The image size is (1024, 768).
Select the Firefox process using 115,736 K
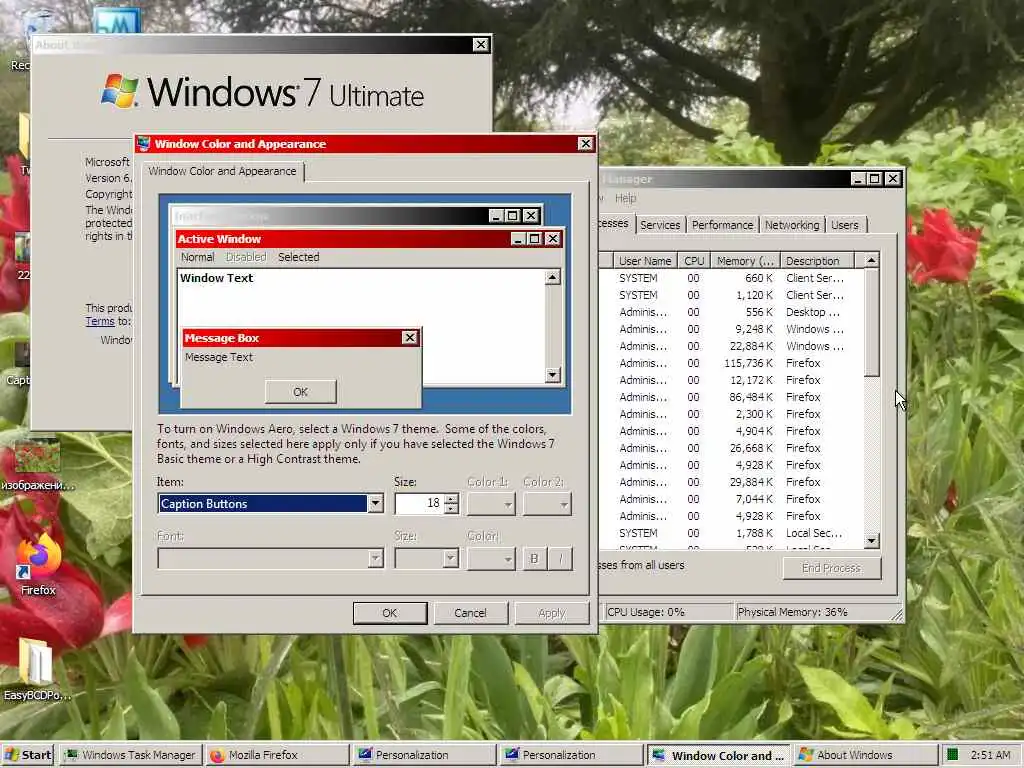click(x=731, y=363)
